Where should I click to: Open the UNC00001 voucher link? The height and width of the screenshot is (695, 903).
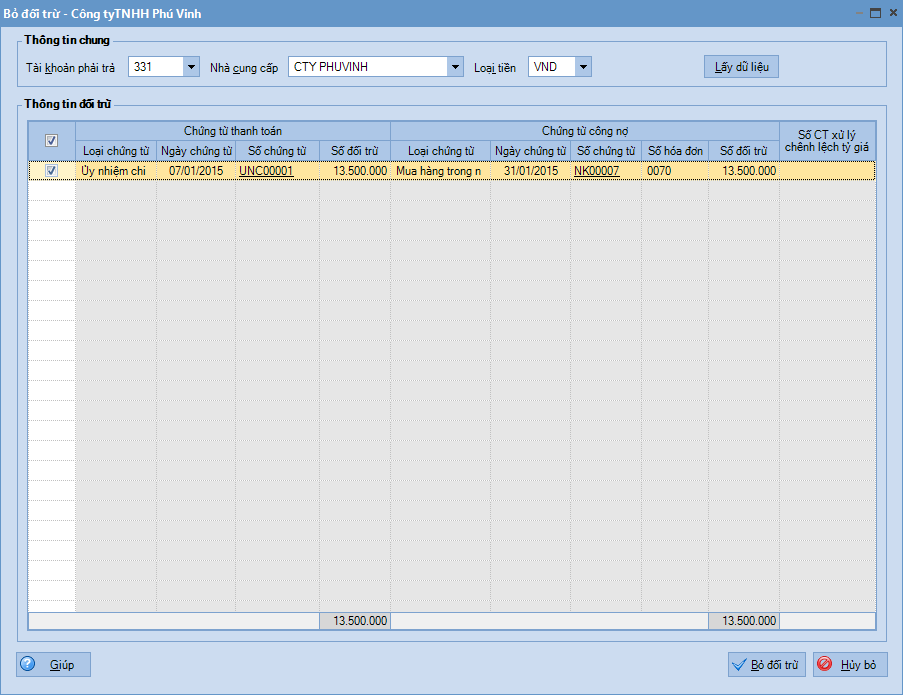(266, 171)
